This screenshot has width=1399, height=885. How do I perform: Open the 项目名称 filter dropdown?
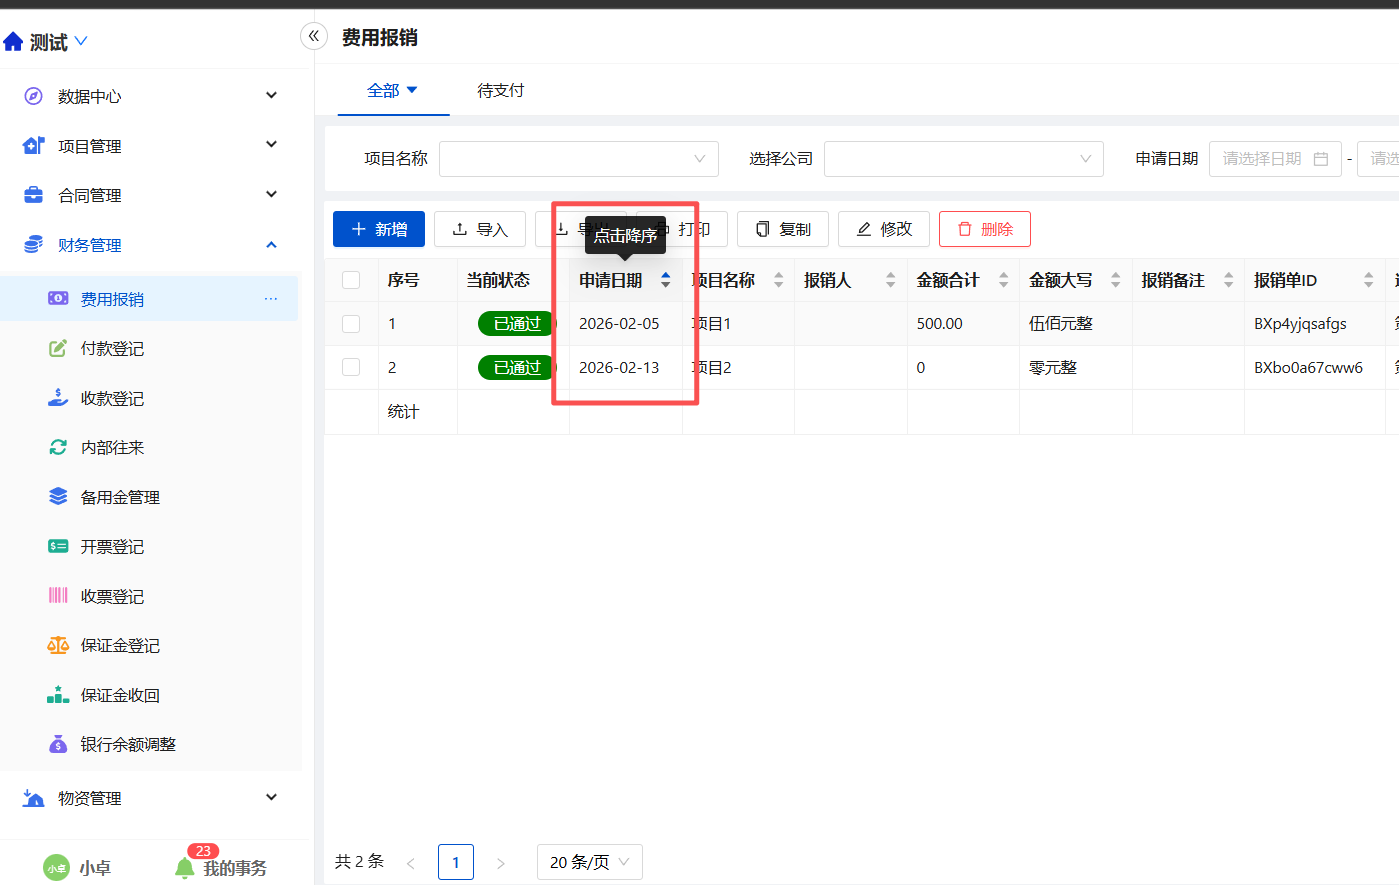[x=578, y=159]
